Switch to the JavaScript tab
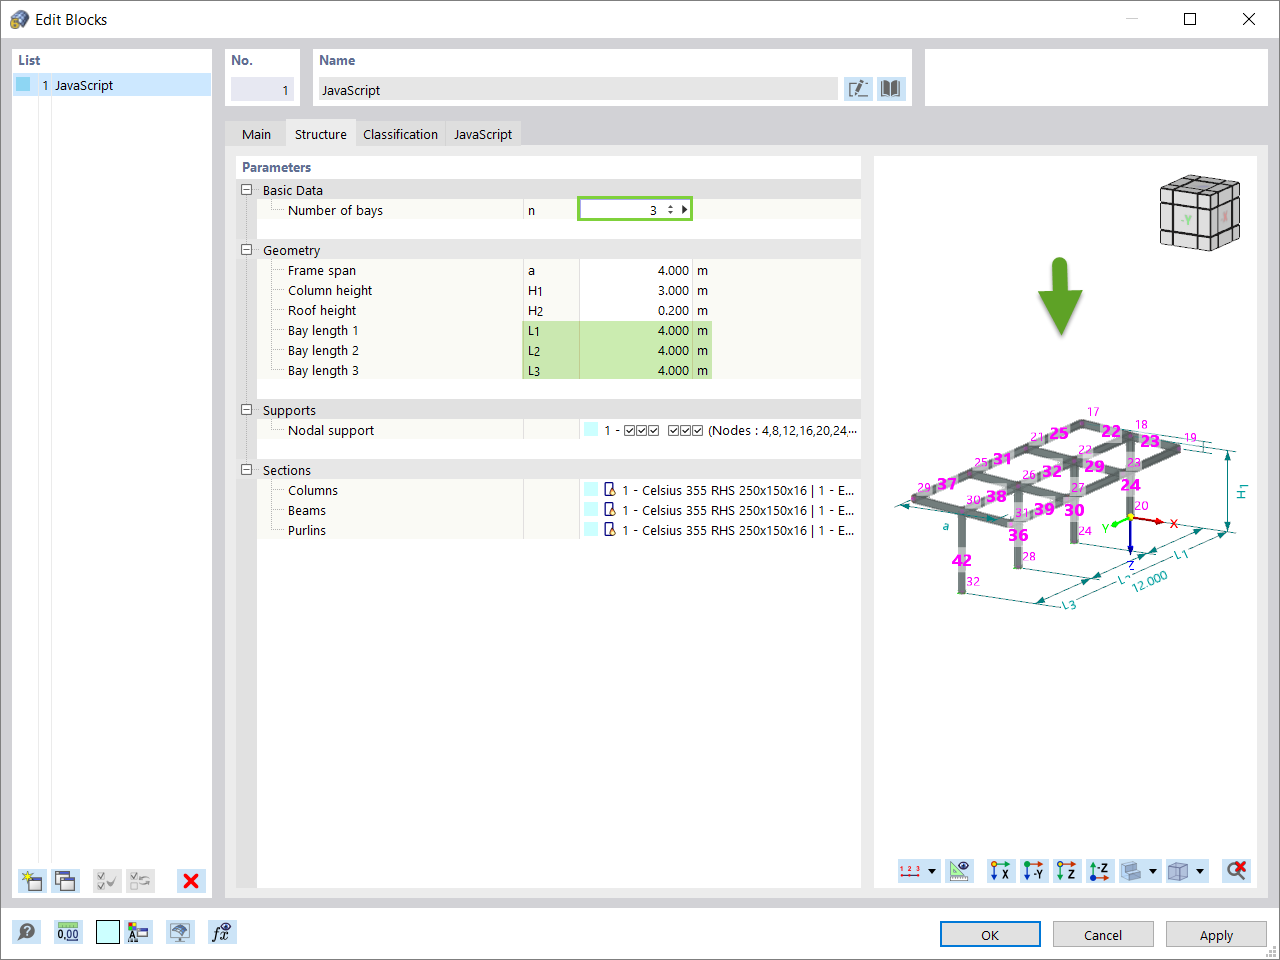1280x960 pixels. coord(482,133)
